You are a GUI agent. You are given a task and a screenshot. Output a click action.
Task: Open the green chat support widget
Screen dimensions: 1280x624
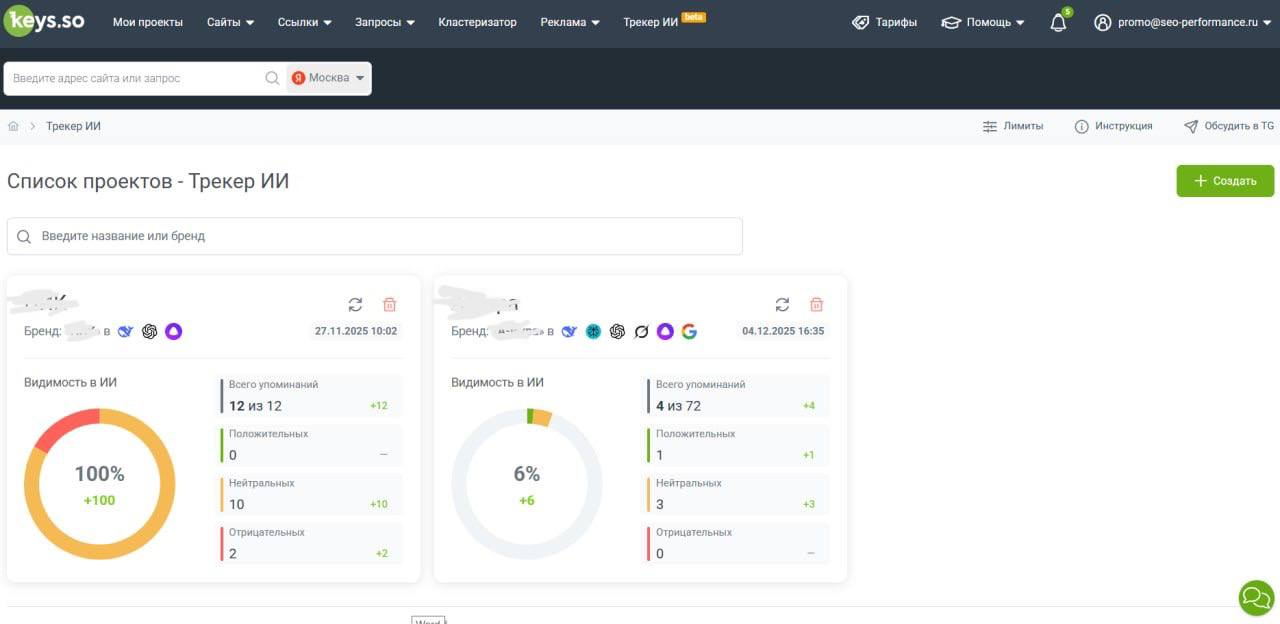coord(1256,597)
